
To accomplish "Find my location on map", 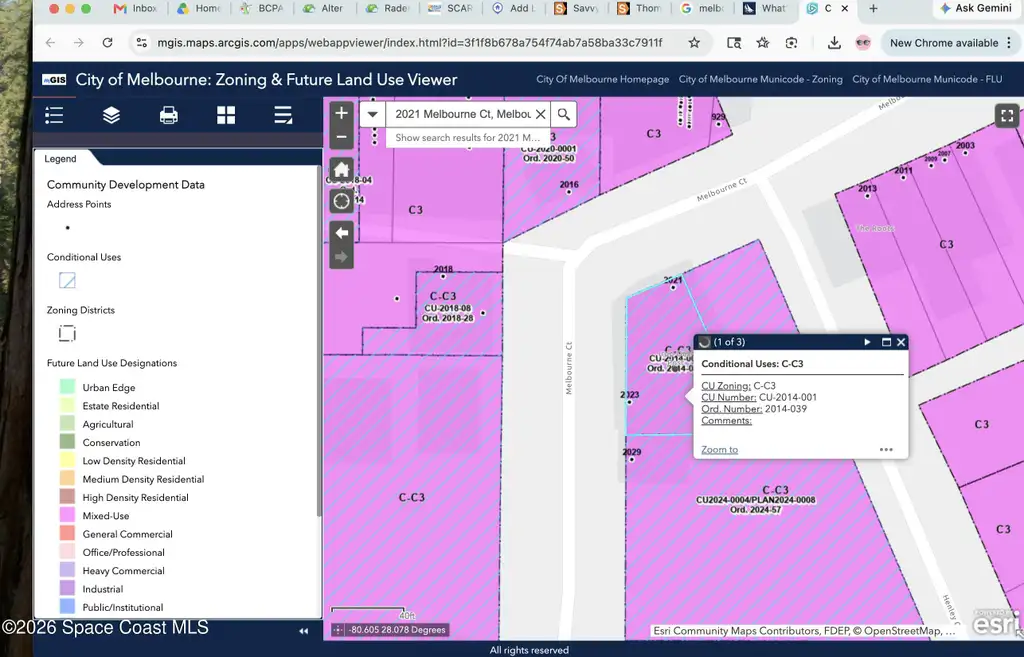I will pos(342,201).
